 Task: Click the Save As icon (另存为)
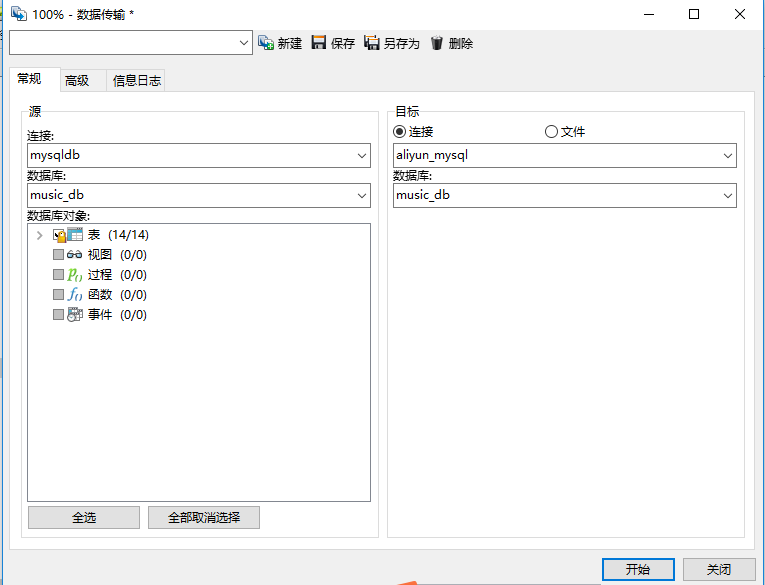tap(372, 43)
